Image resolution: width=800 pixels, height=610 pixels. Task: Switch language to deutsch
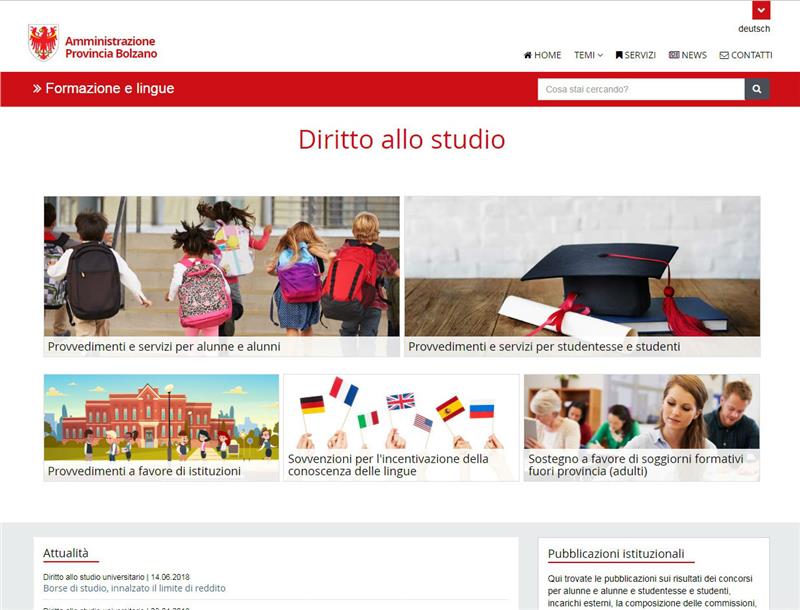point(754,29)
